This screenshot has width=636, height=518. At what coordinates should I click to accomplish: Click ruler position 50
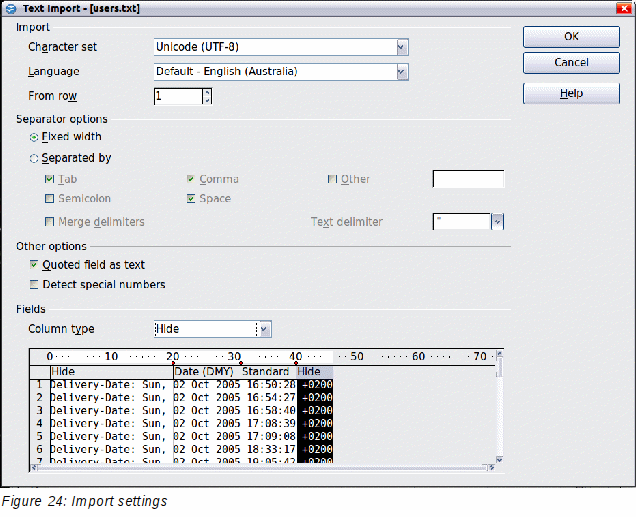(357, 357)
